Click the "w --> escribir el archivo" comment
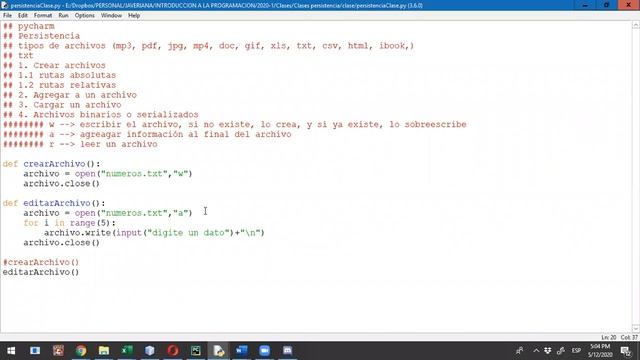 point(235,124)
